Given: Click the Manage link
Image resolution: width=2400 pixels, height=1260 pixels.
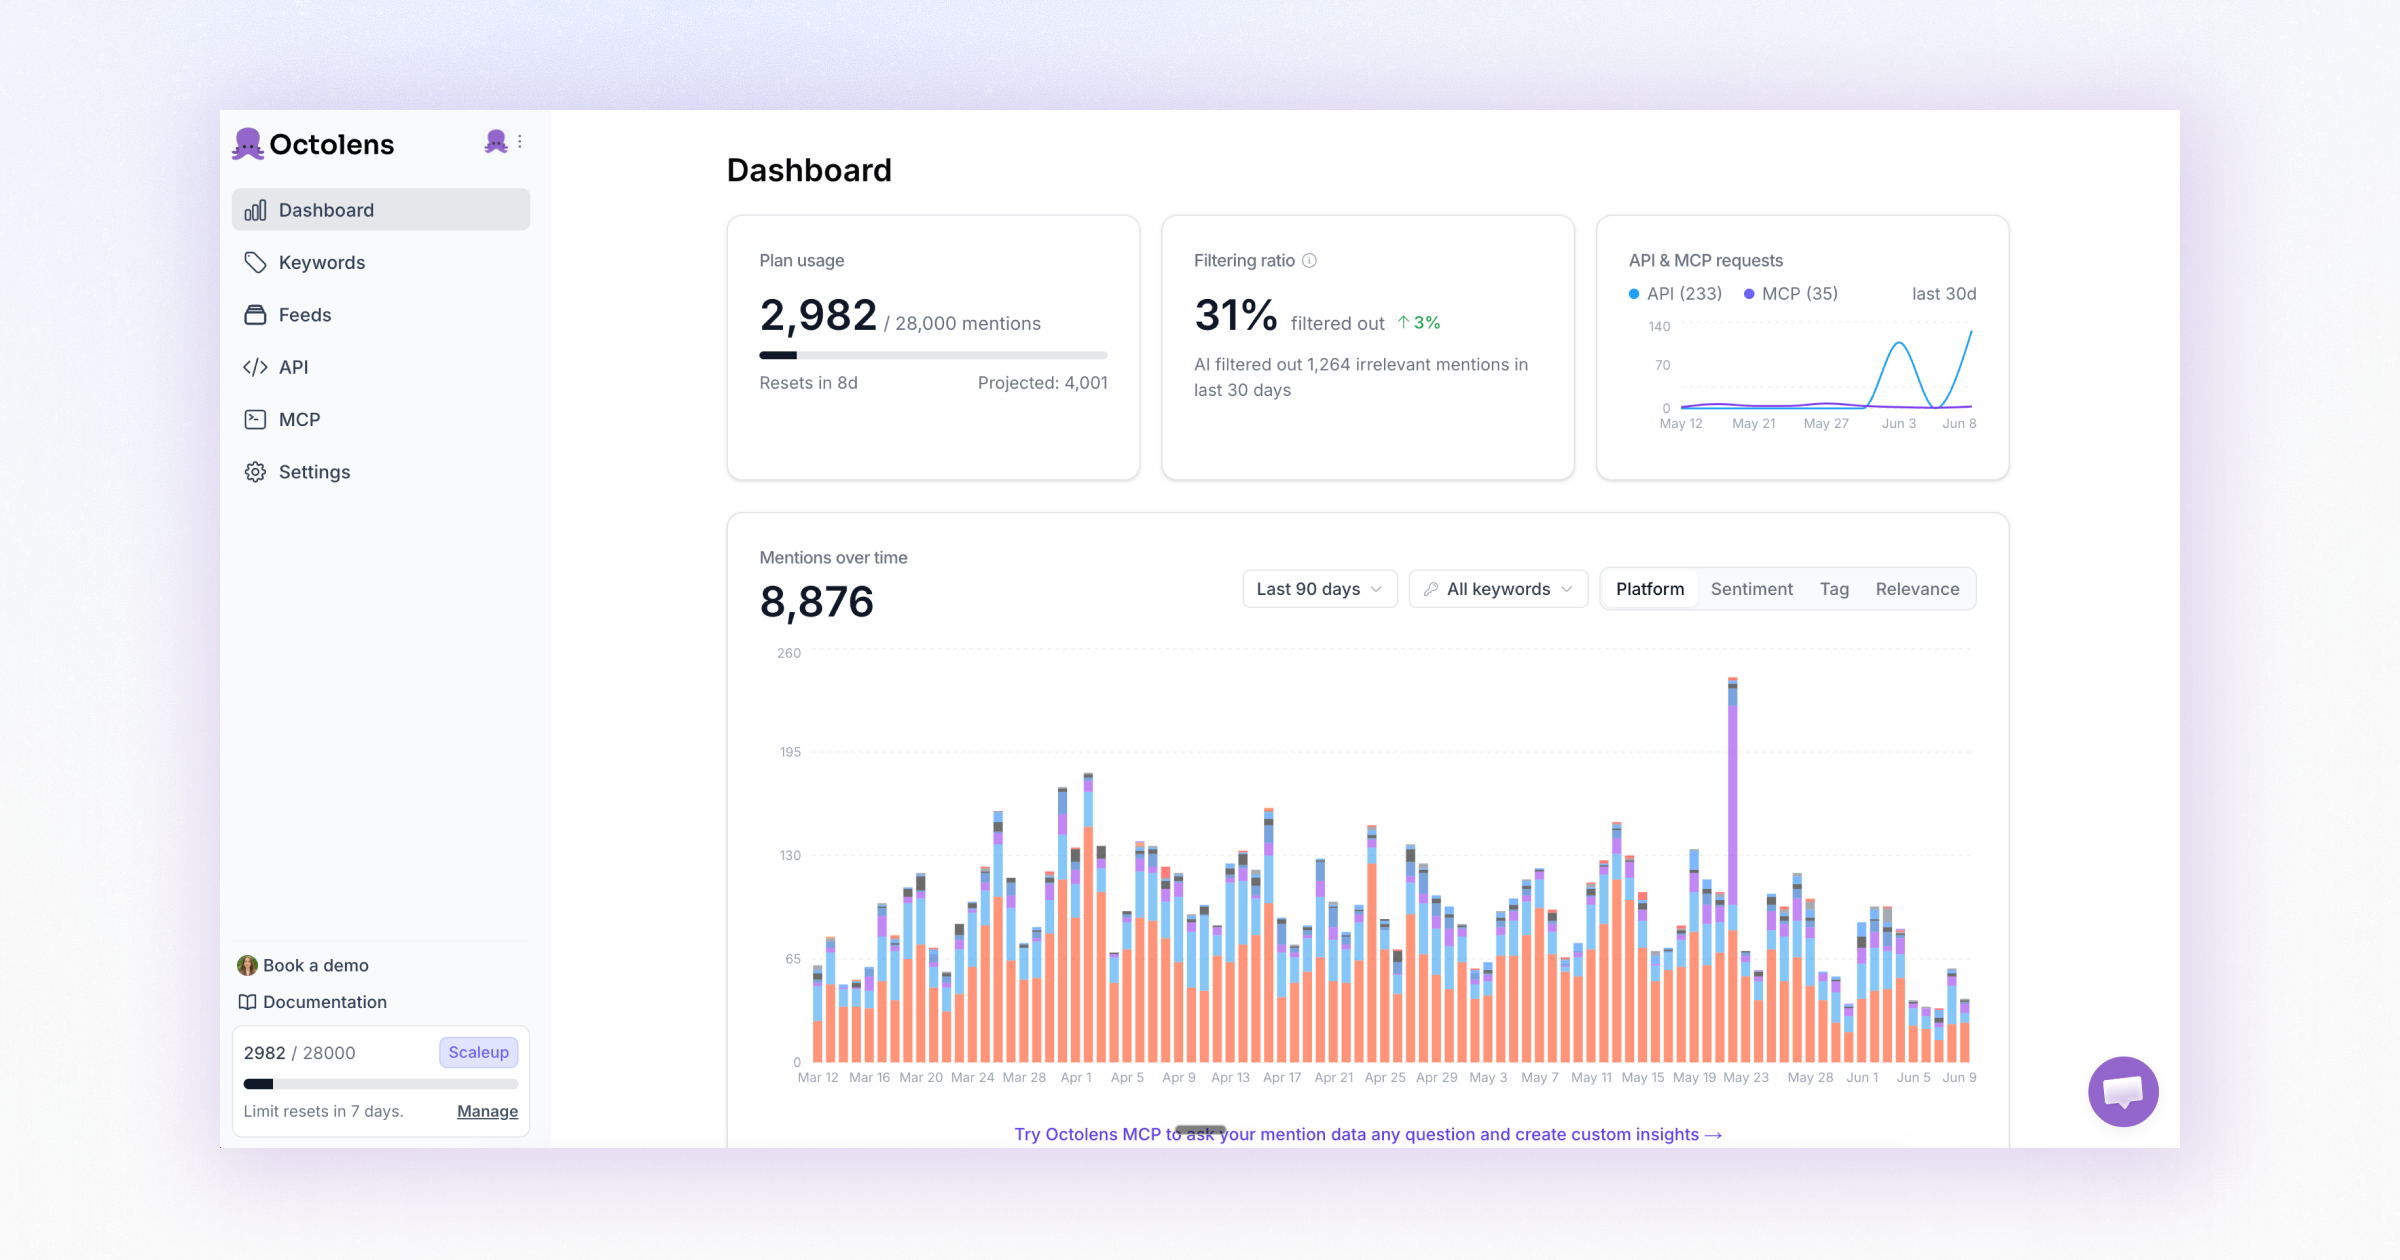Looking at the screenshot, I should (x=487, y=1111).
